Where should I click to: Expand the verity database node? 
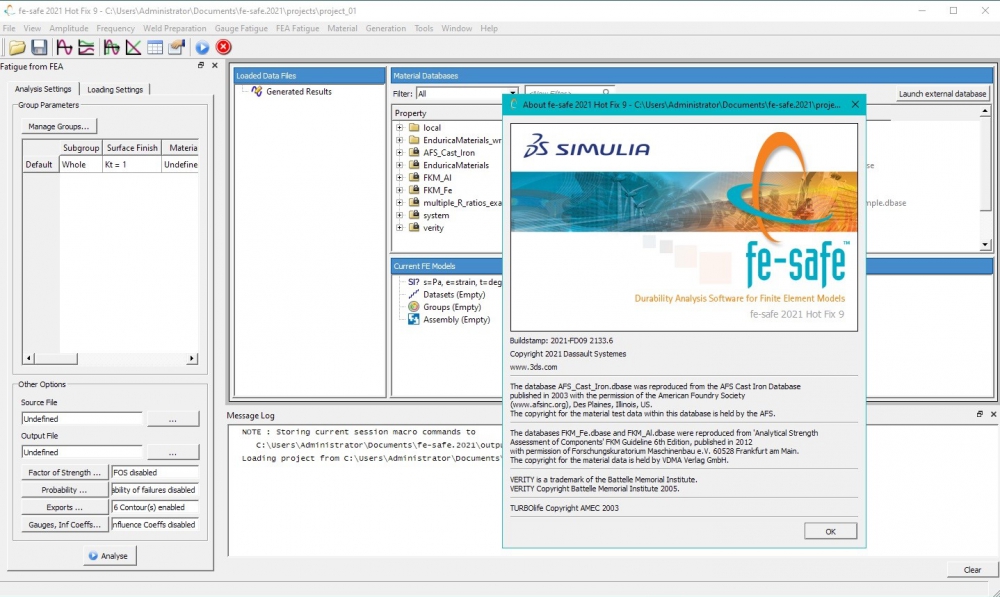[399, 228]
